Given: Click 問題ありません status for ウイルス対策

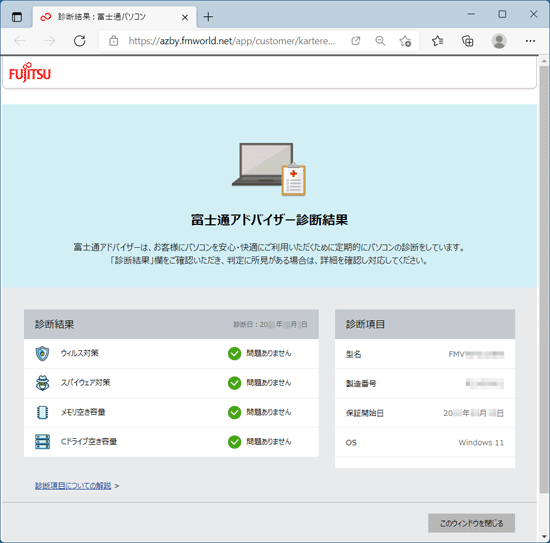Looking at the screenshot, I should pos(269,353).
